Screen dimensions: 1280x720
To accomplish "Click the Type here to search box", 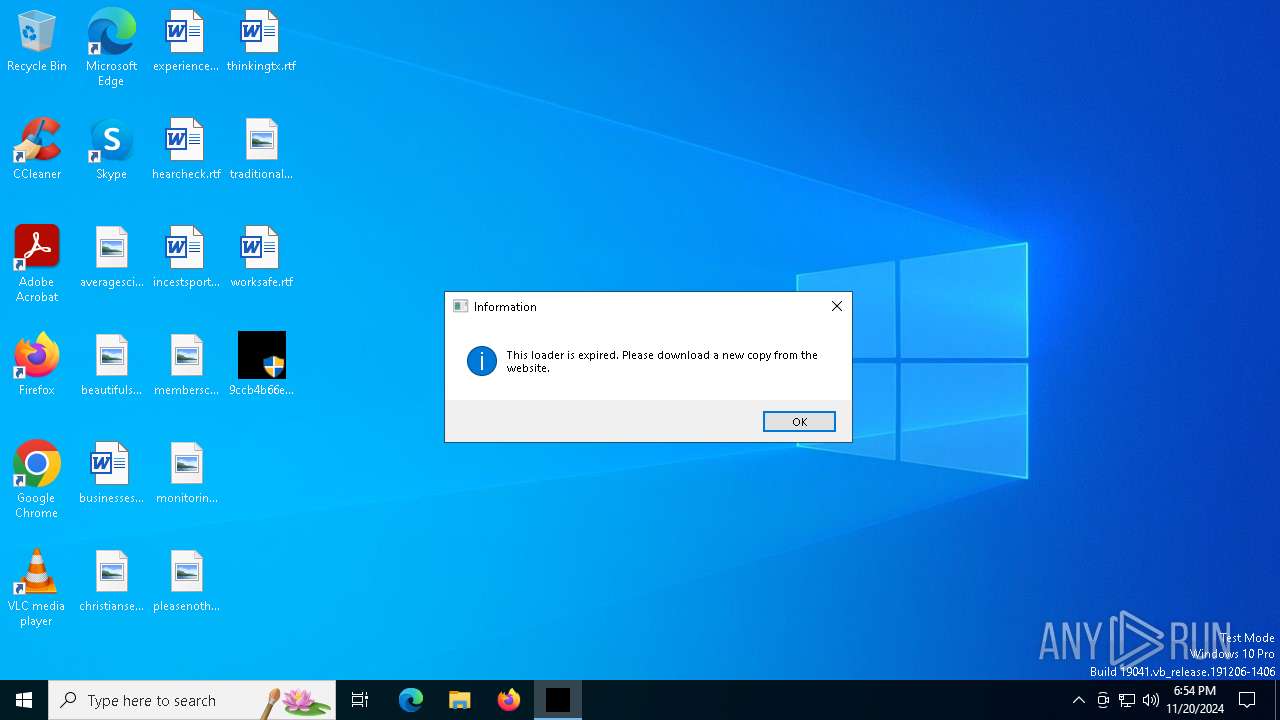I will 192,700.
